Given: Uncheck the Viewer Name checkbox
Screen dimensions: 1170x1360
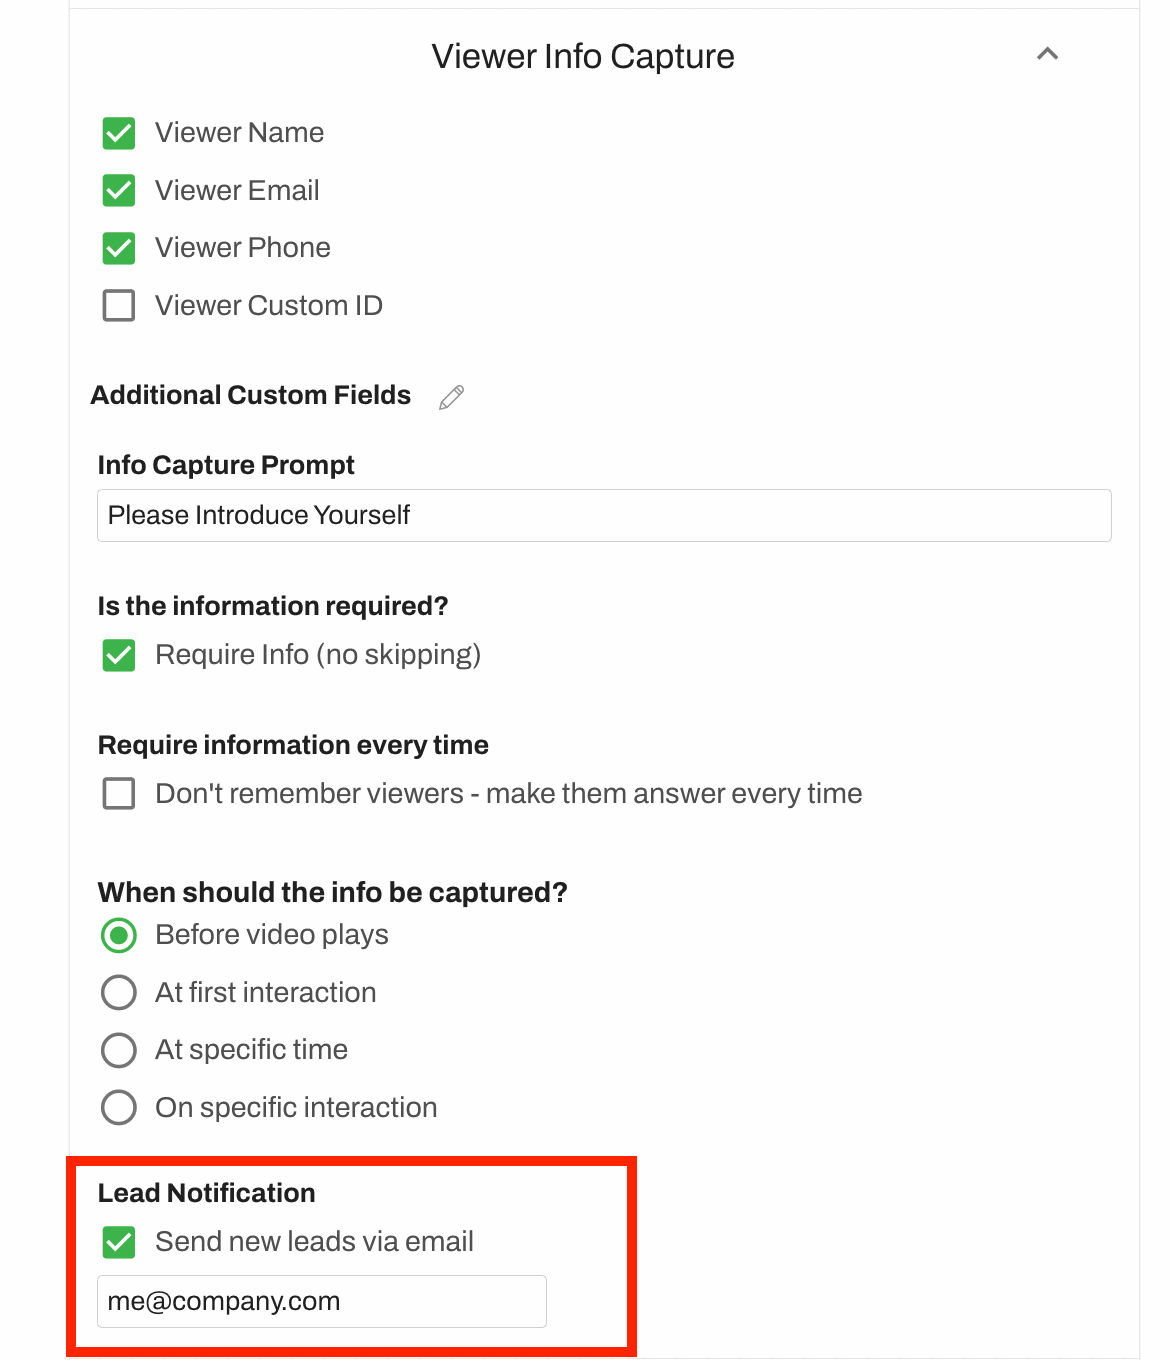Looking at the screenshot, I should pos(119,133).
